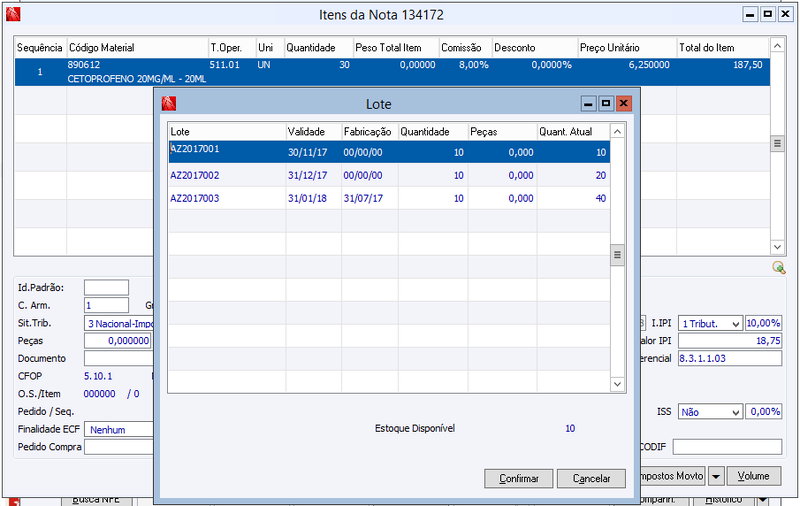Click the Validade column header
Image resolution: width=800 pixels, height=506 pixels.
314,132
